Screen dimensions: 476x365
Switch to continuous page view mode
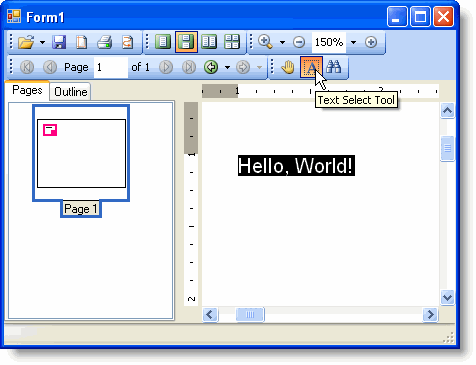pyautogui.click(x=186, y=42)
